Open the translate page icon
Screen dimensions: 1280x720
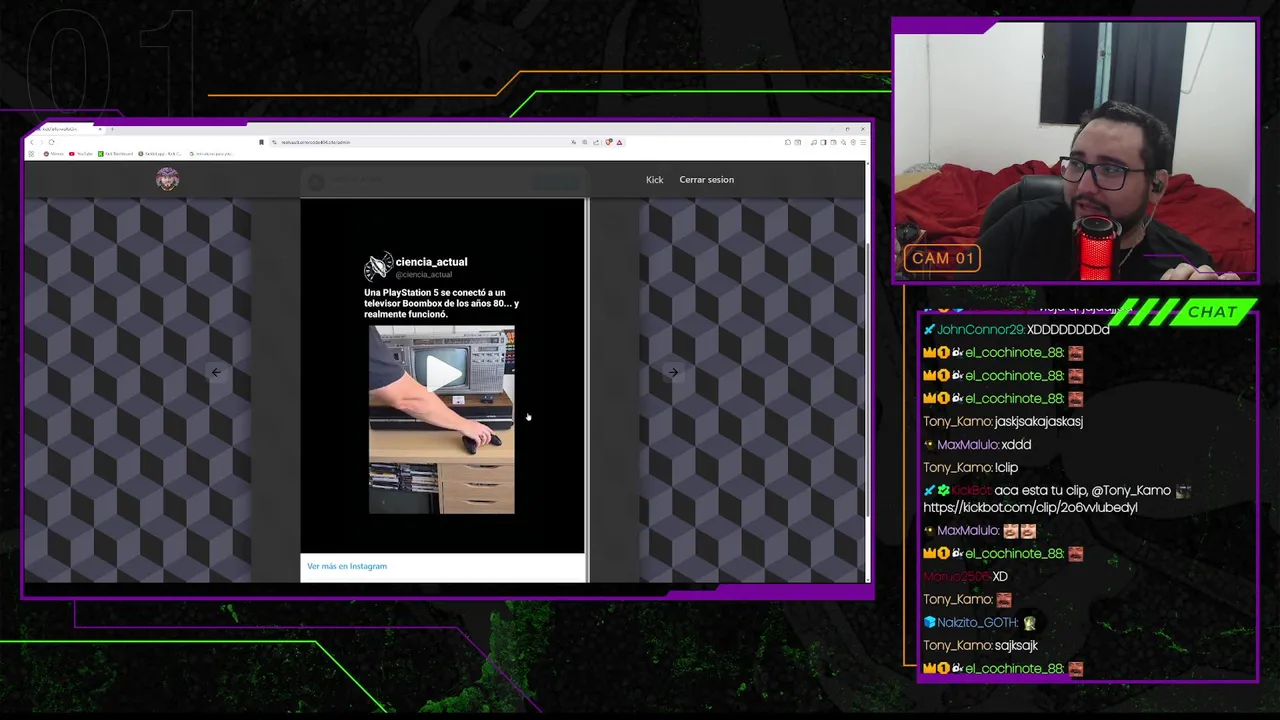pyautogui.click(x=574, y=142)
